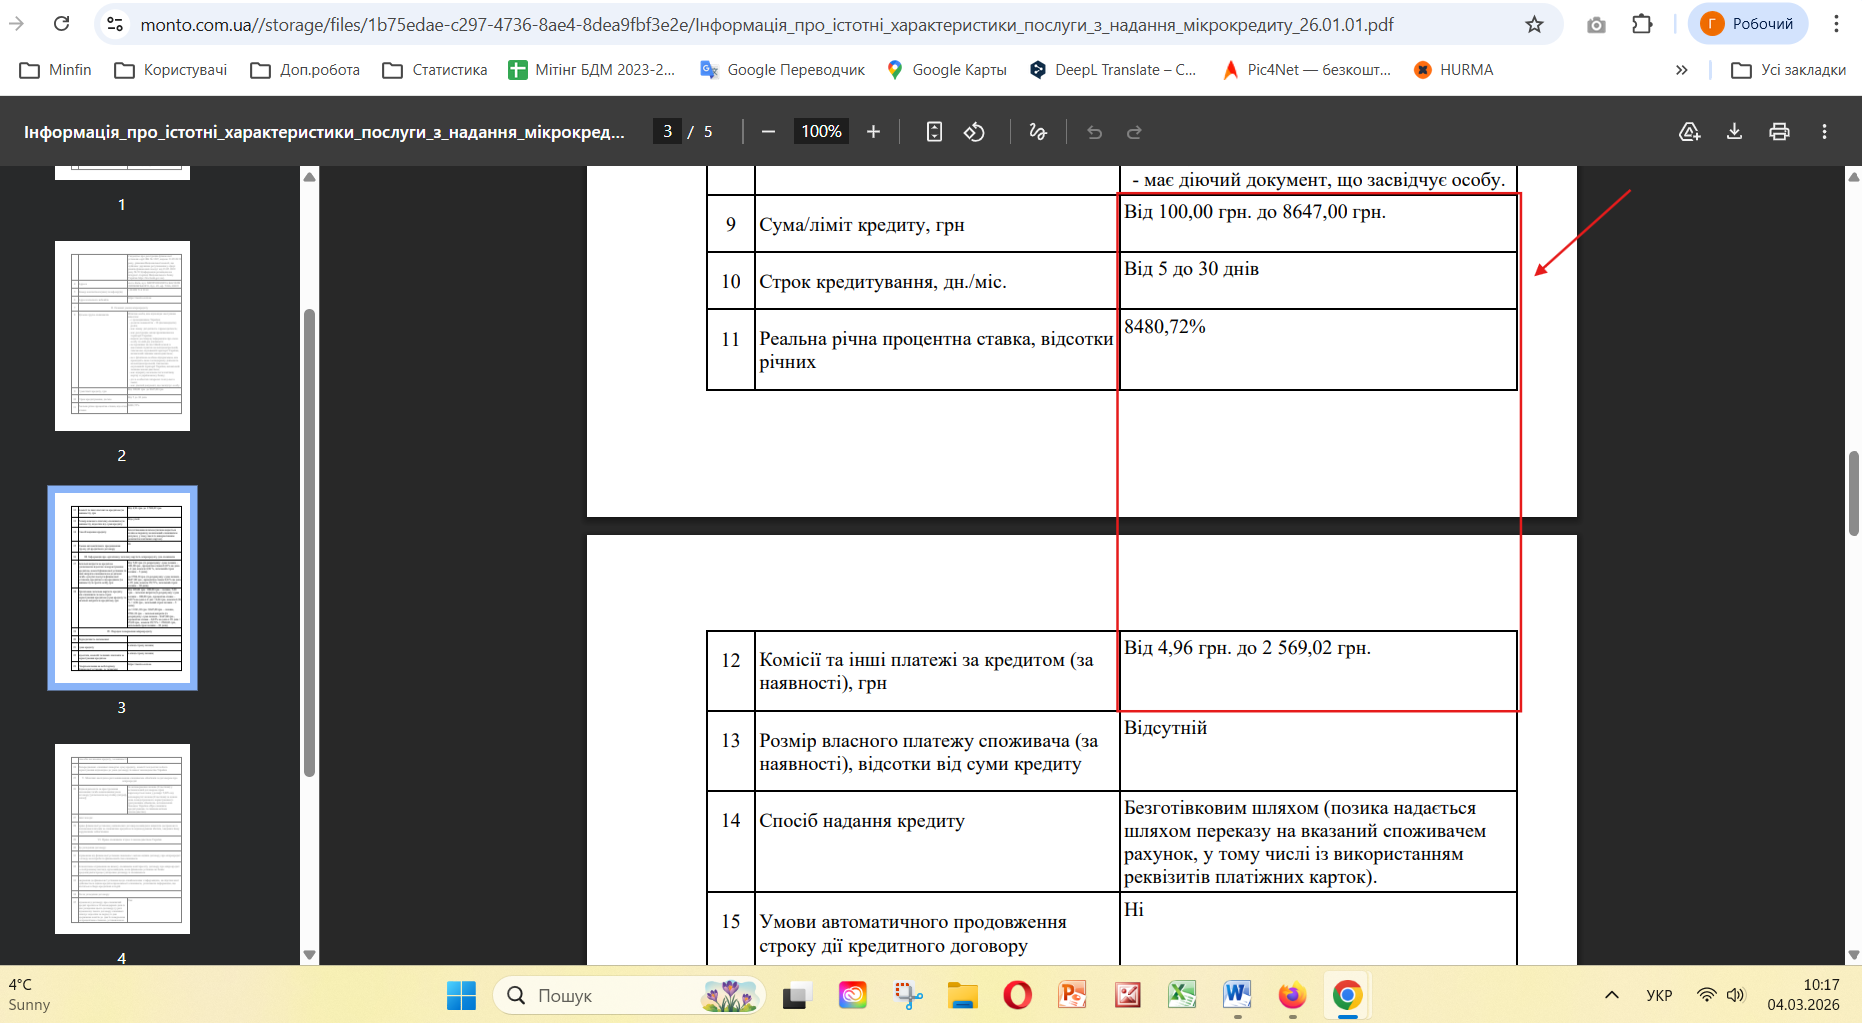The width and height of the screenshot is (1862, 1023).
Task: Switch to Firefox from taskbar
Action: point(1292,995)
